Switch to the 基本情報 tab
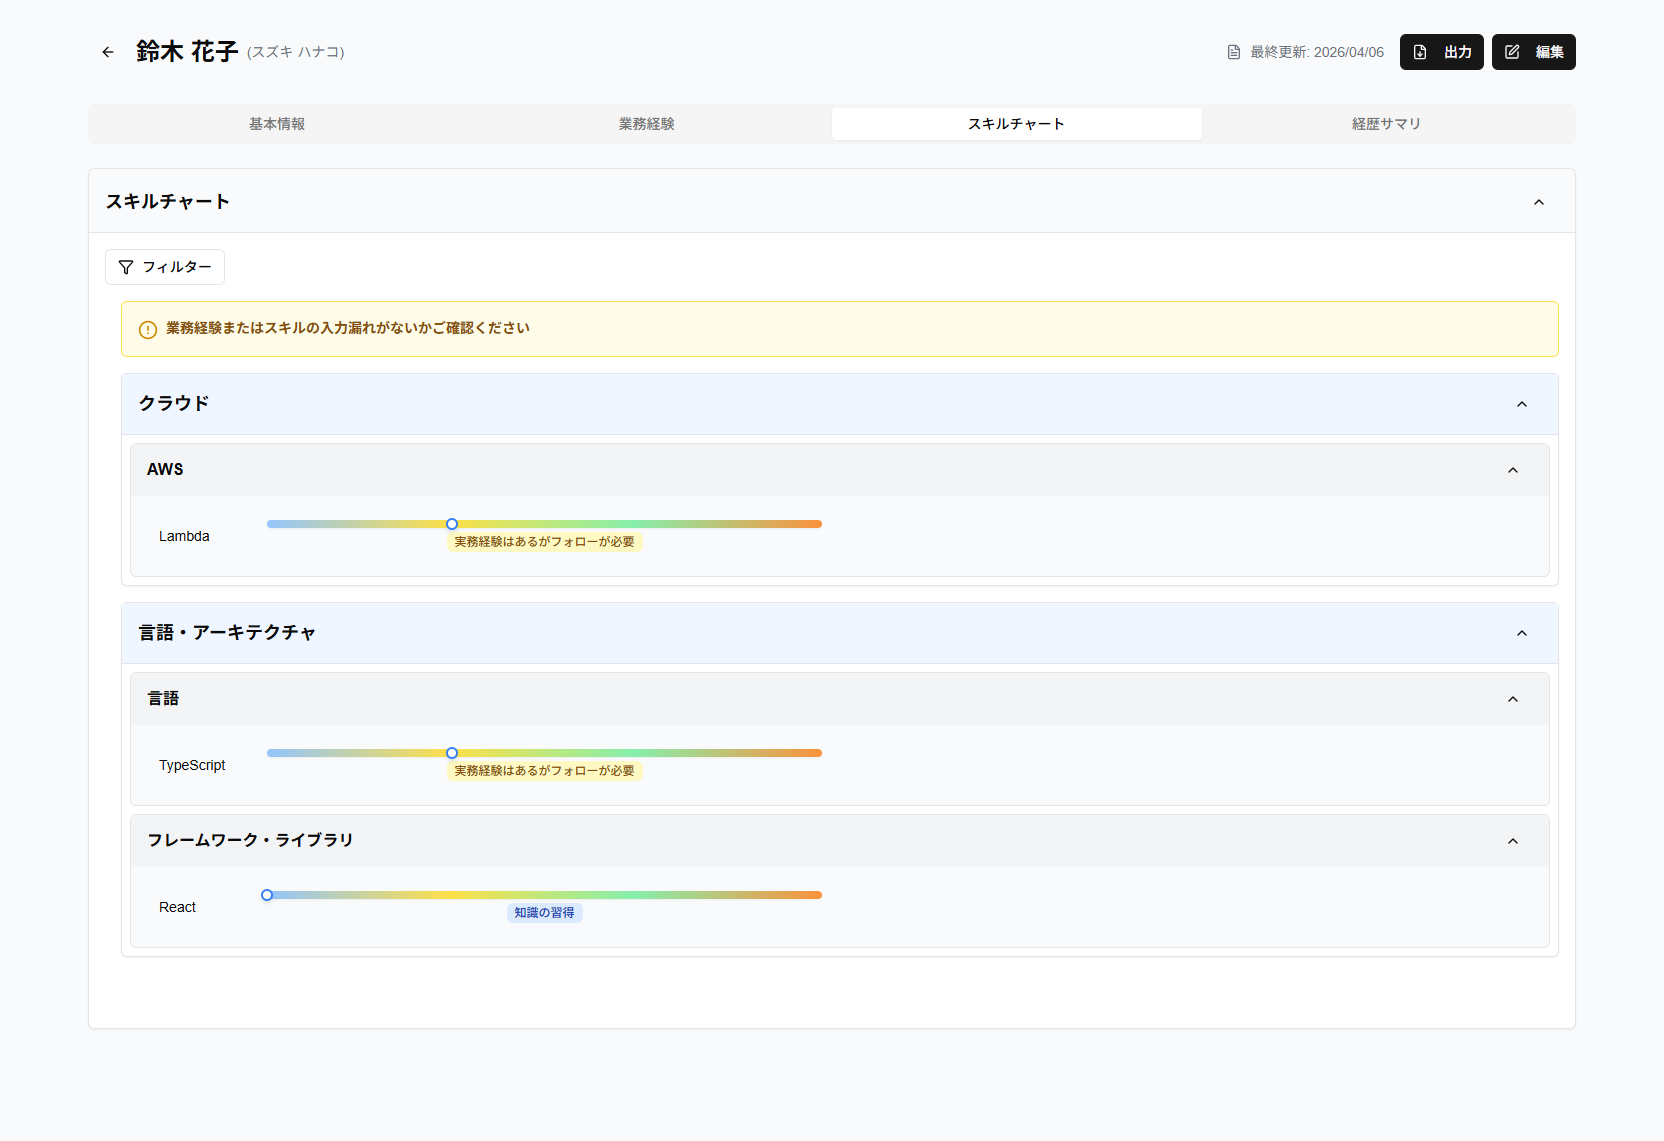This screenshot has width=1664, height=1141. point(277,124)
